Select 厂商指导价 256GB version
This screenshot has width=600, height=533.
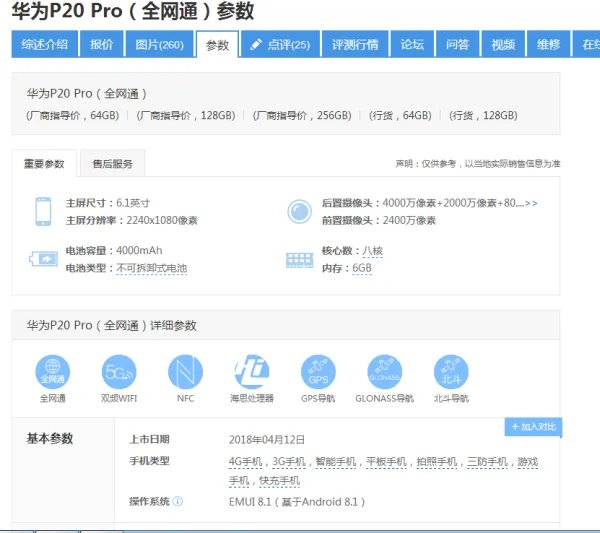point(302,115)
